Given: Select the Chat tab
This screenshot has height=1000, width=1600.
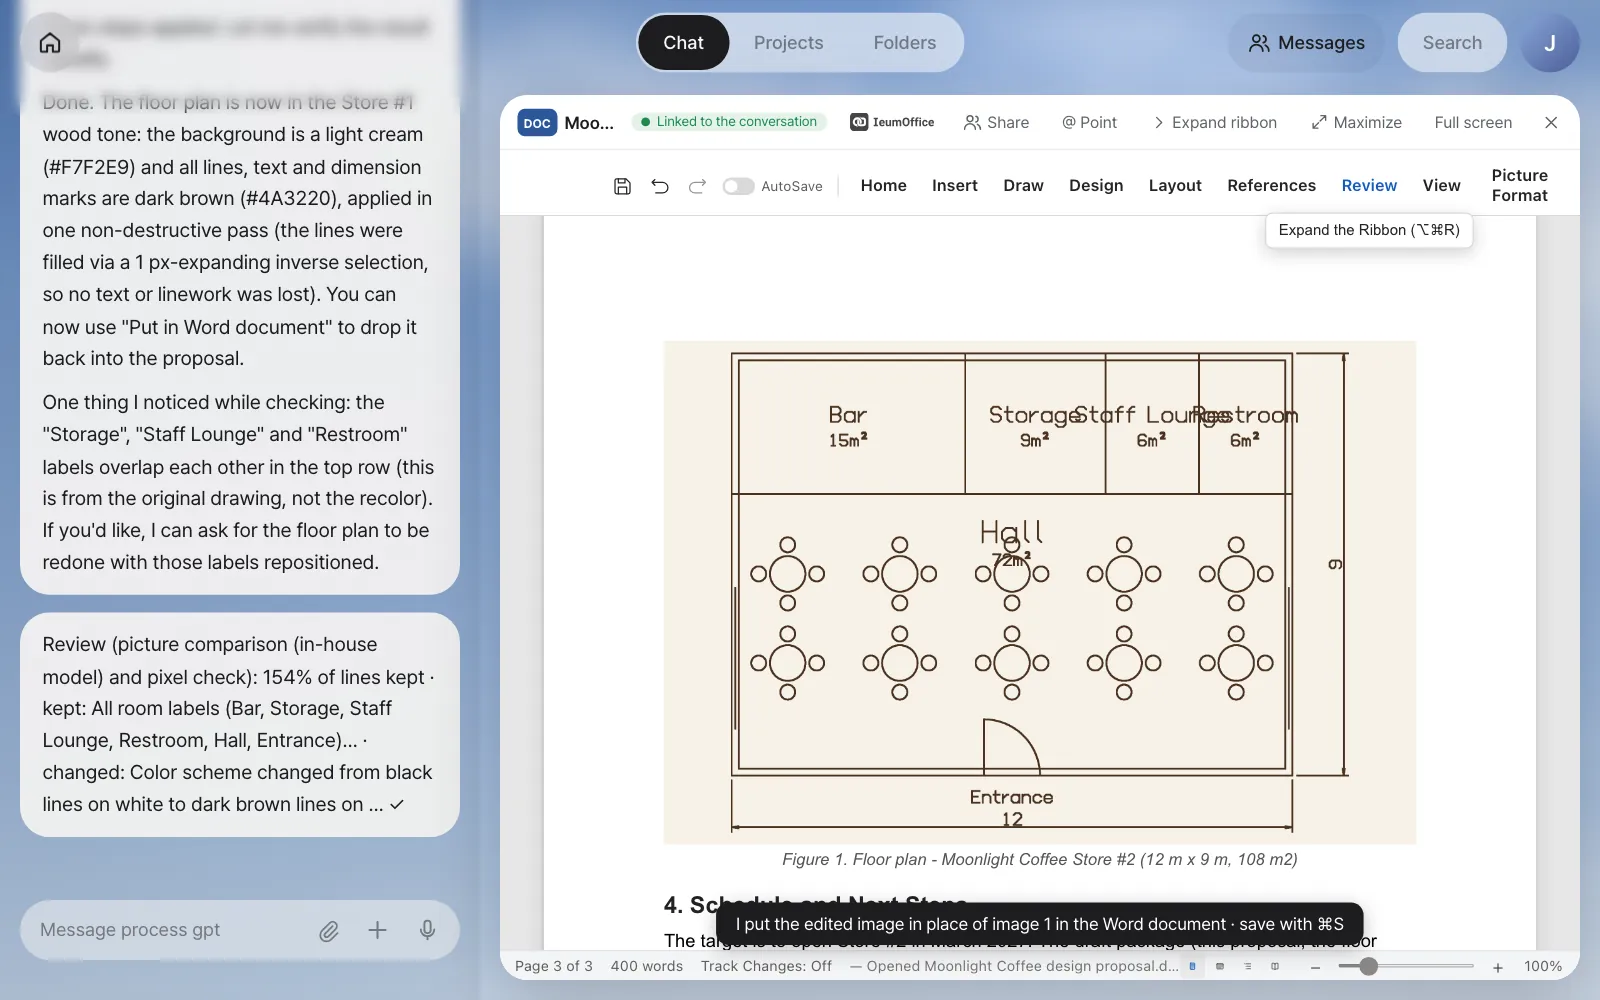Looking at the screenshot, I should tap(684, 43).
